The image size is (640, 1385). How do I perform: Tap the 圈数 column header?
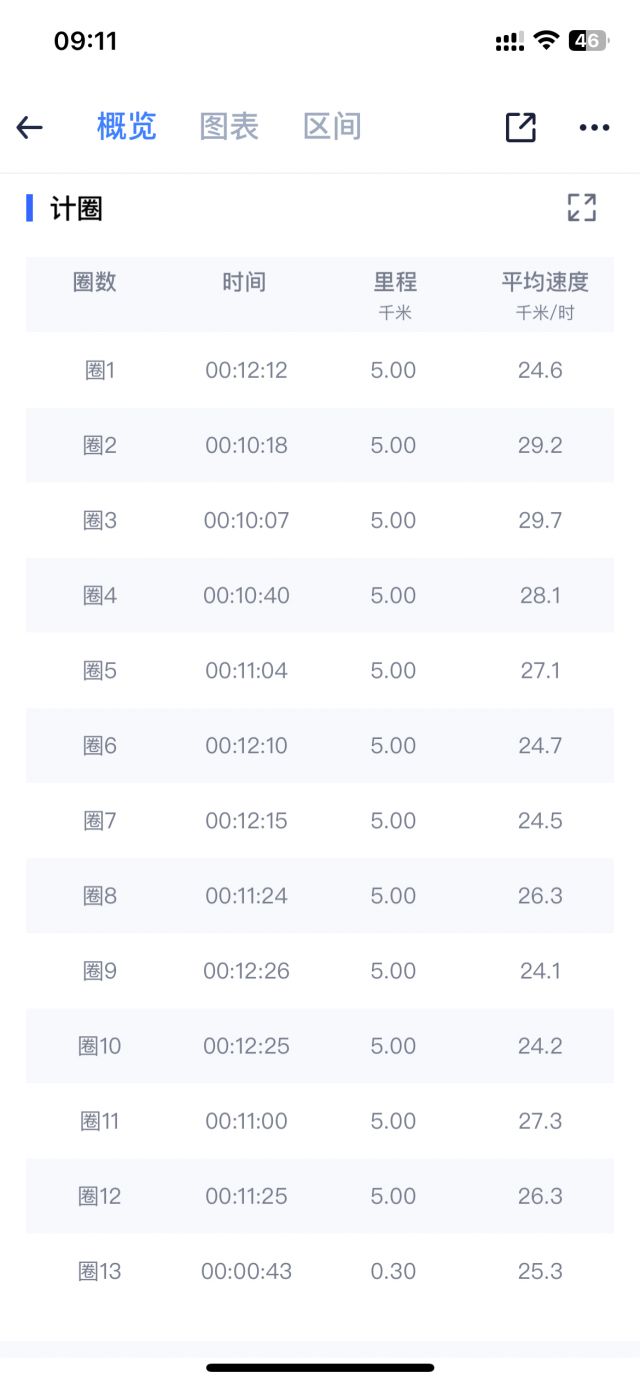[95, 282]
